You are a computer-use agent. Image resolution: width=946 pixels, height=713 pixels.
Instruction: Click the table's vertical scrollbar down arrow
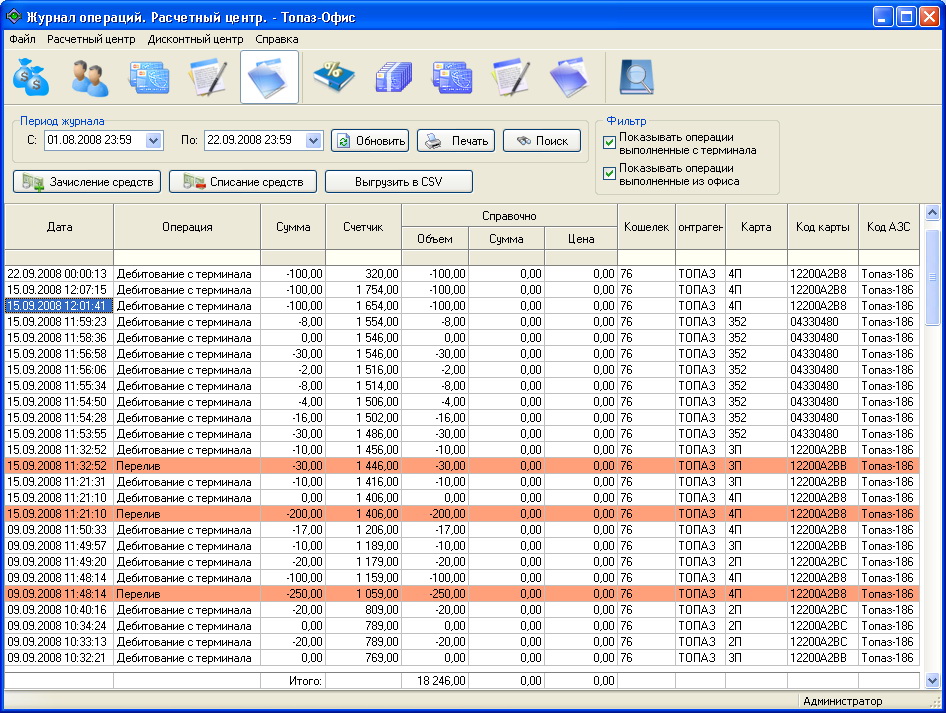[932, 680]
